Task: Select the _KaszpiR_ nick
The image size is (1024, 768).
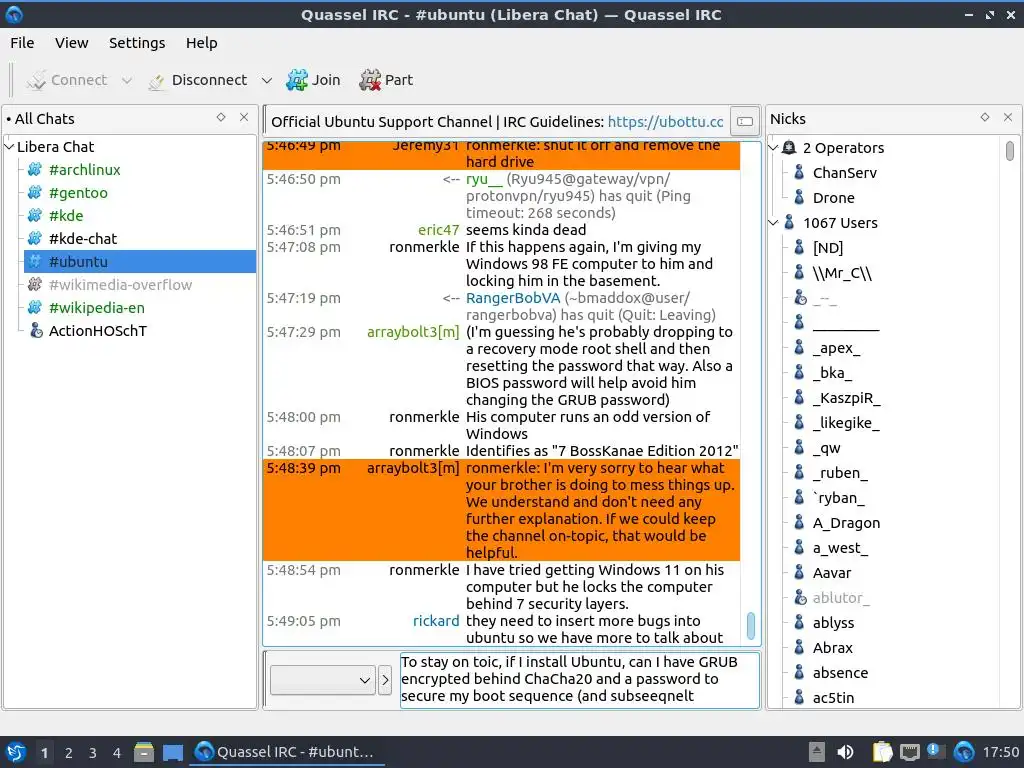Action: 846,398
